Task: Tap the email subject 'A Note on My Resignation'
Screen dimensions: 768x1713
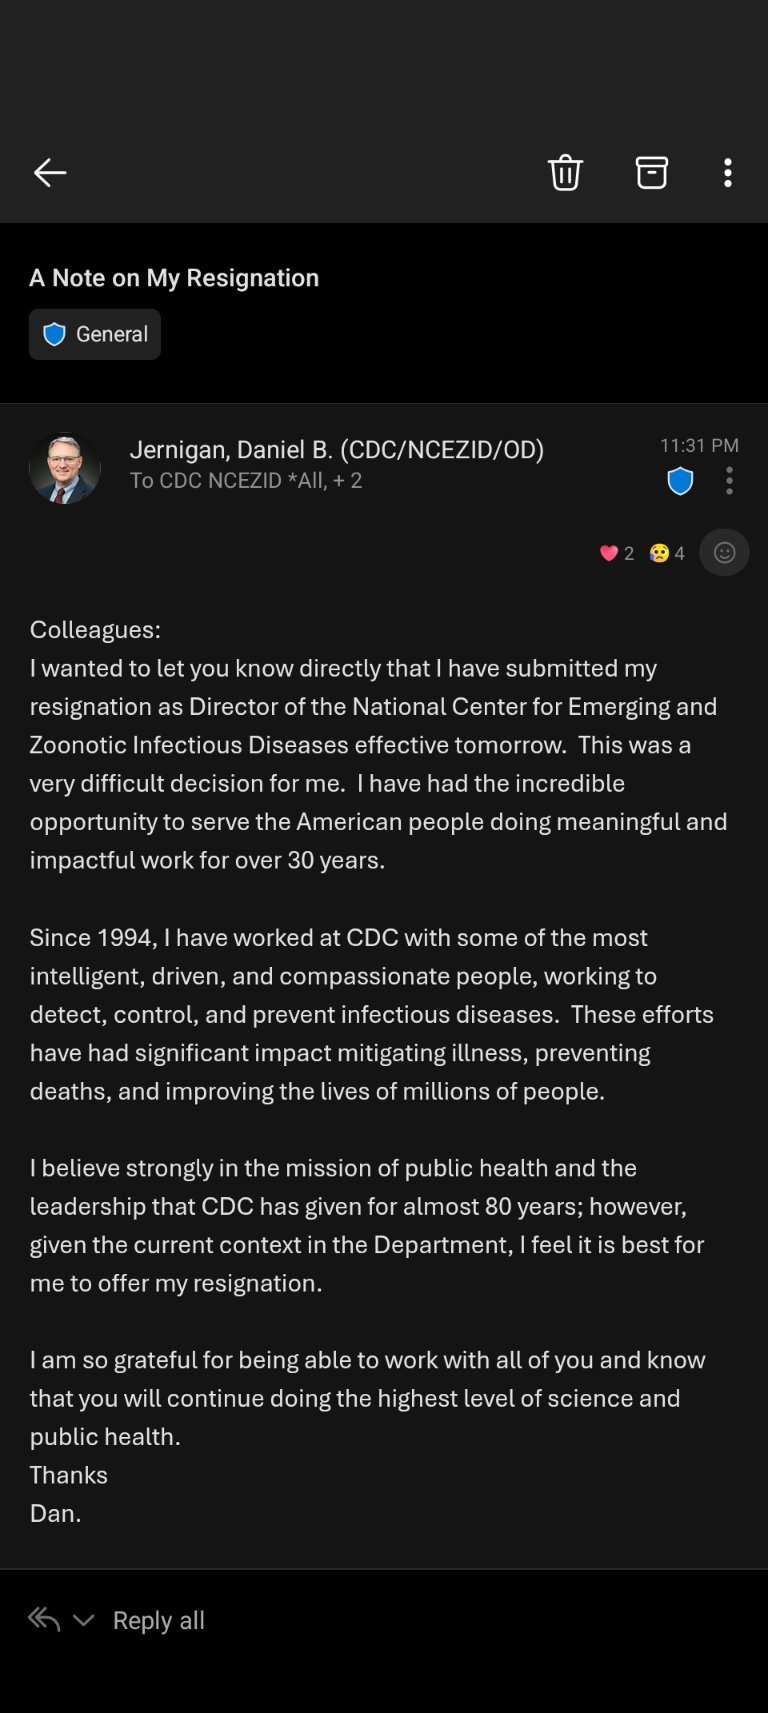Action: (174, 278)
